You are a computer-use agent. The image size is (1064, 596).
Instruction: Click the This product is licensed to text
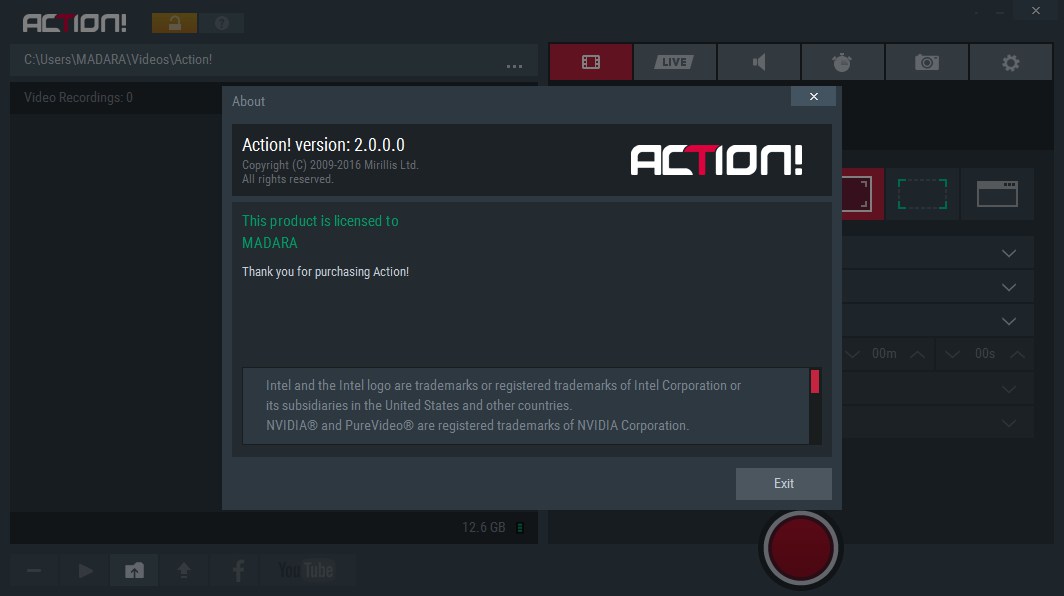[320, 221]
